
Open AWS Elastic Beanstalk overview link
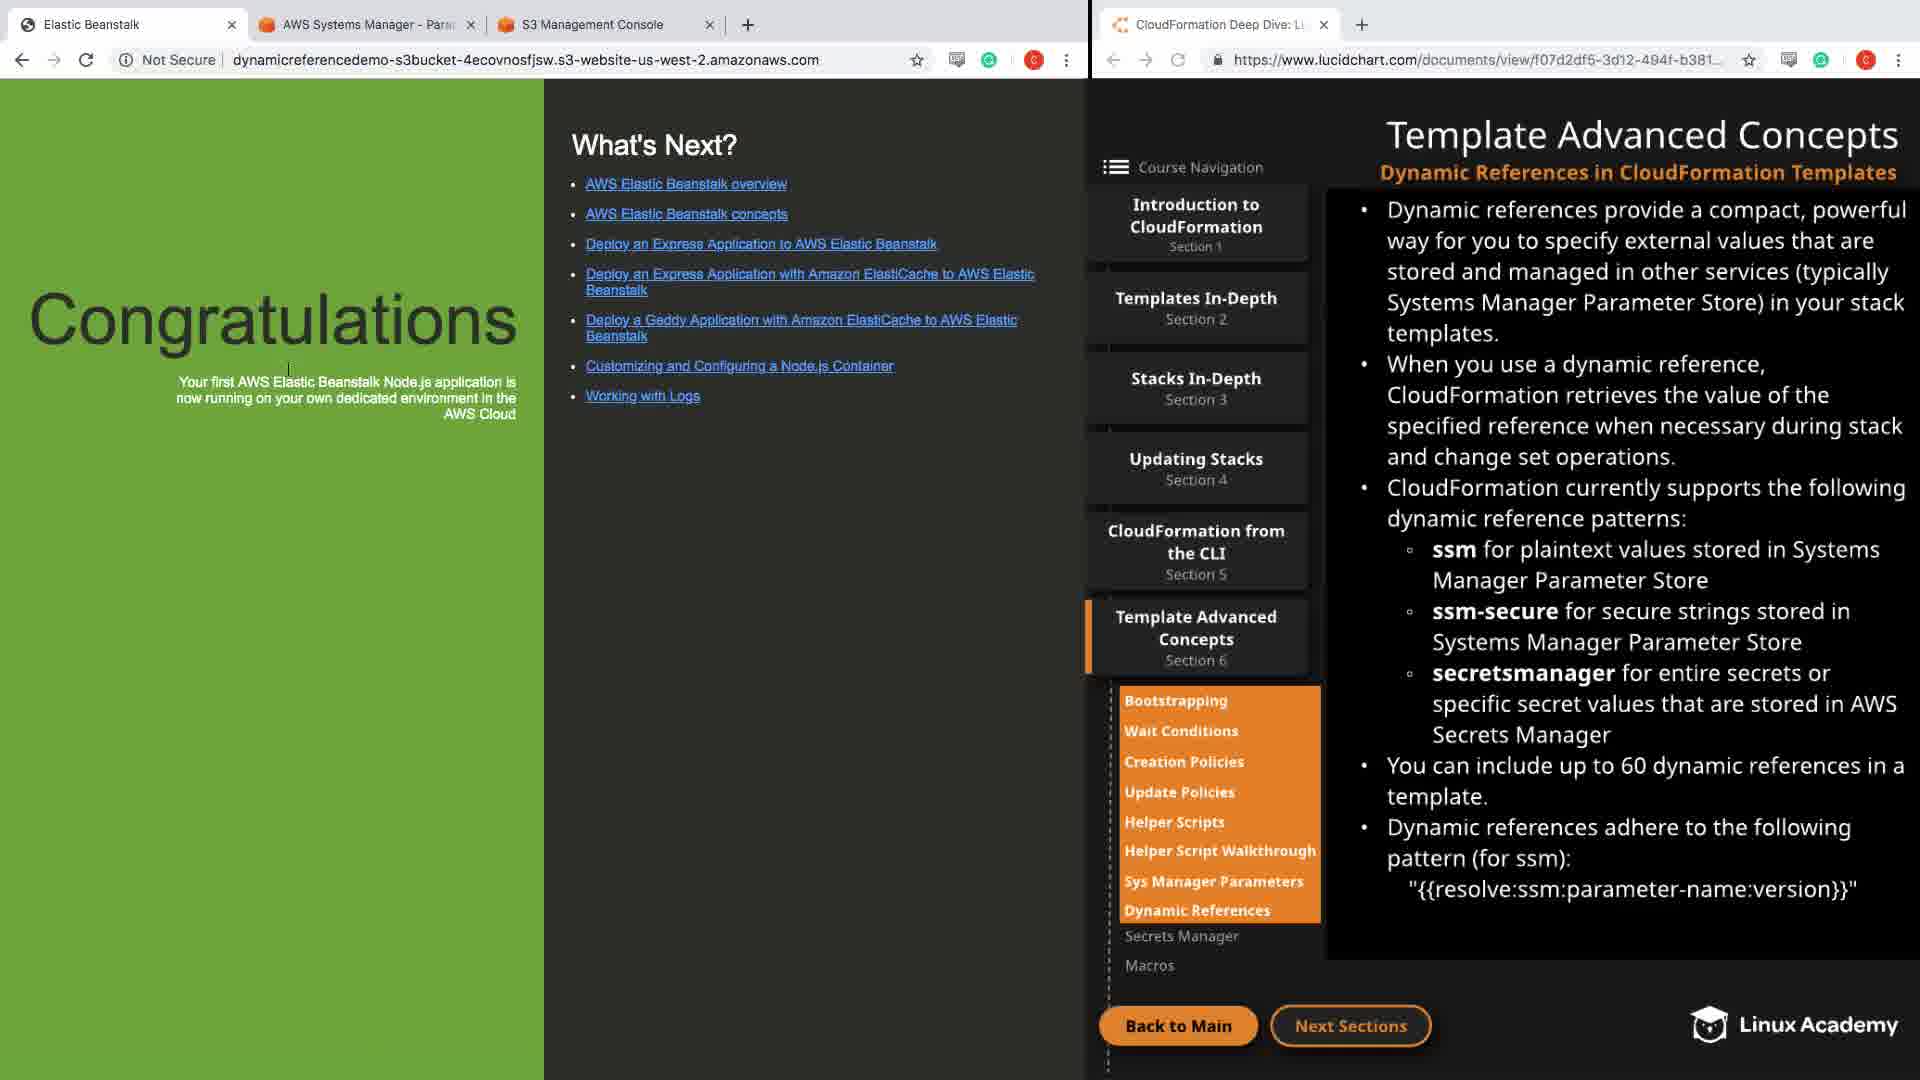click(686, 184)
